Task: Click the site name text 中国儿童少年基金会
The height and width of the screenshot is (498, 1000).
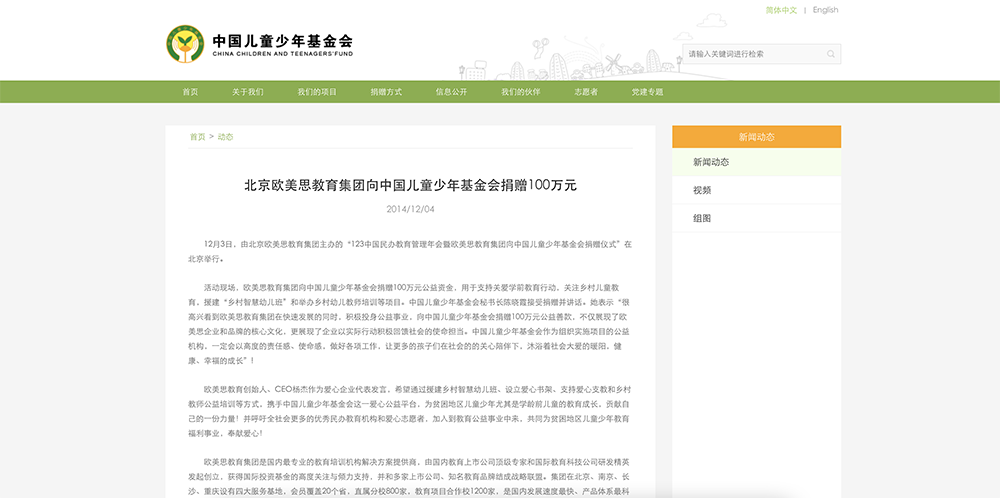Action: coord(283,41)
